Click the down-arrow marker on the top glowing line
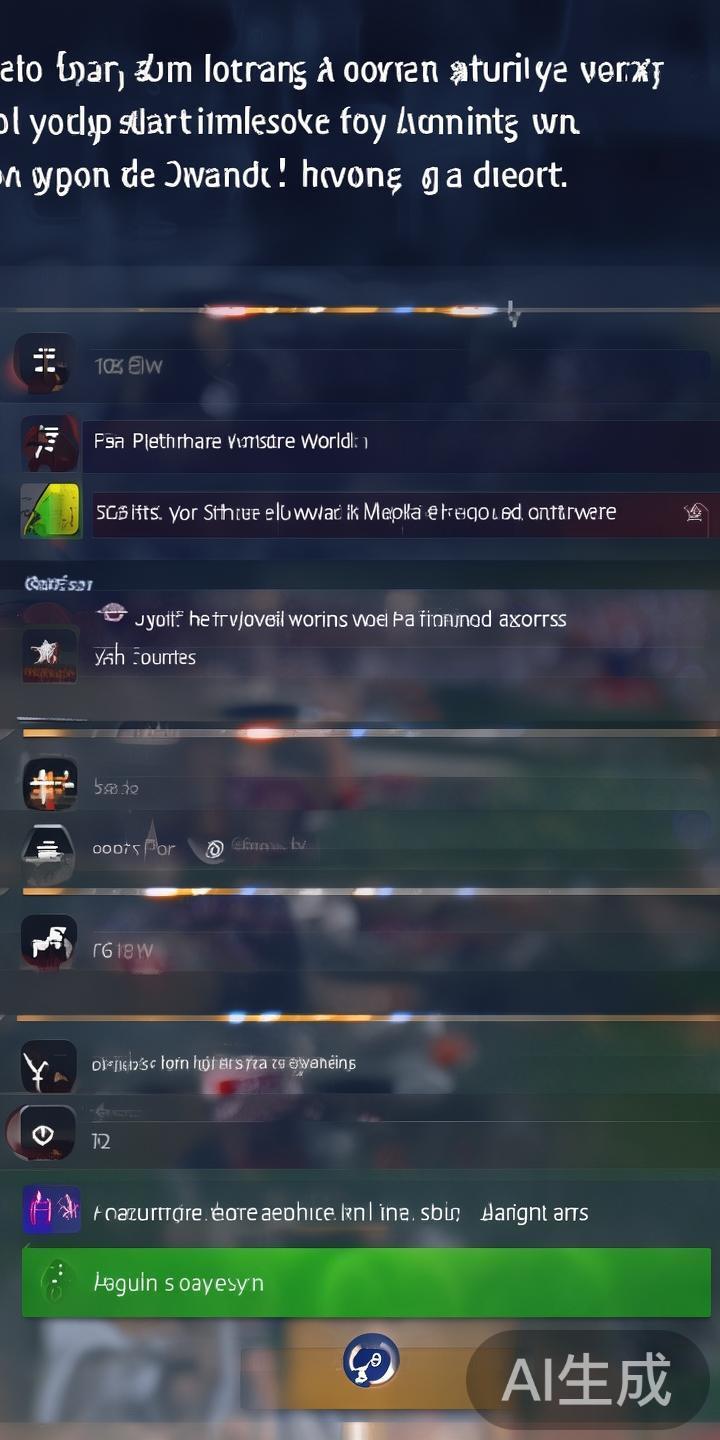This screenshot has width=720, height=1440. [x=514, y=314]
